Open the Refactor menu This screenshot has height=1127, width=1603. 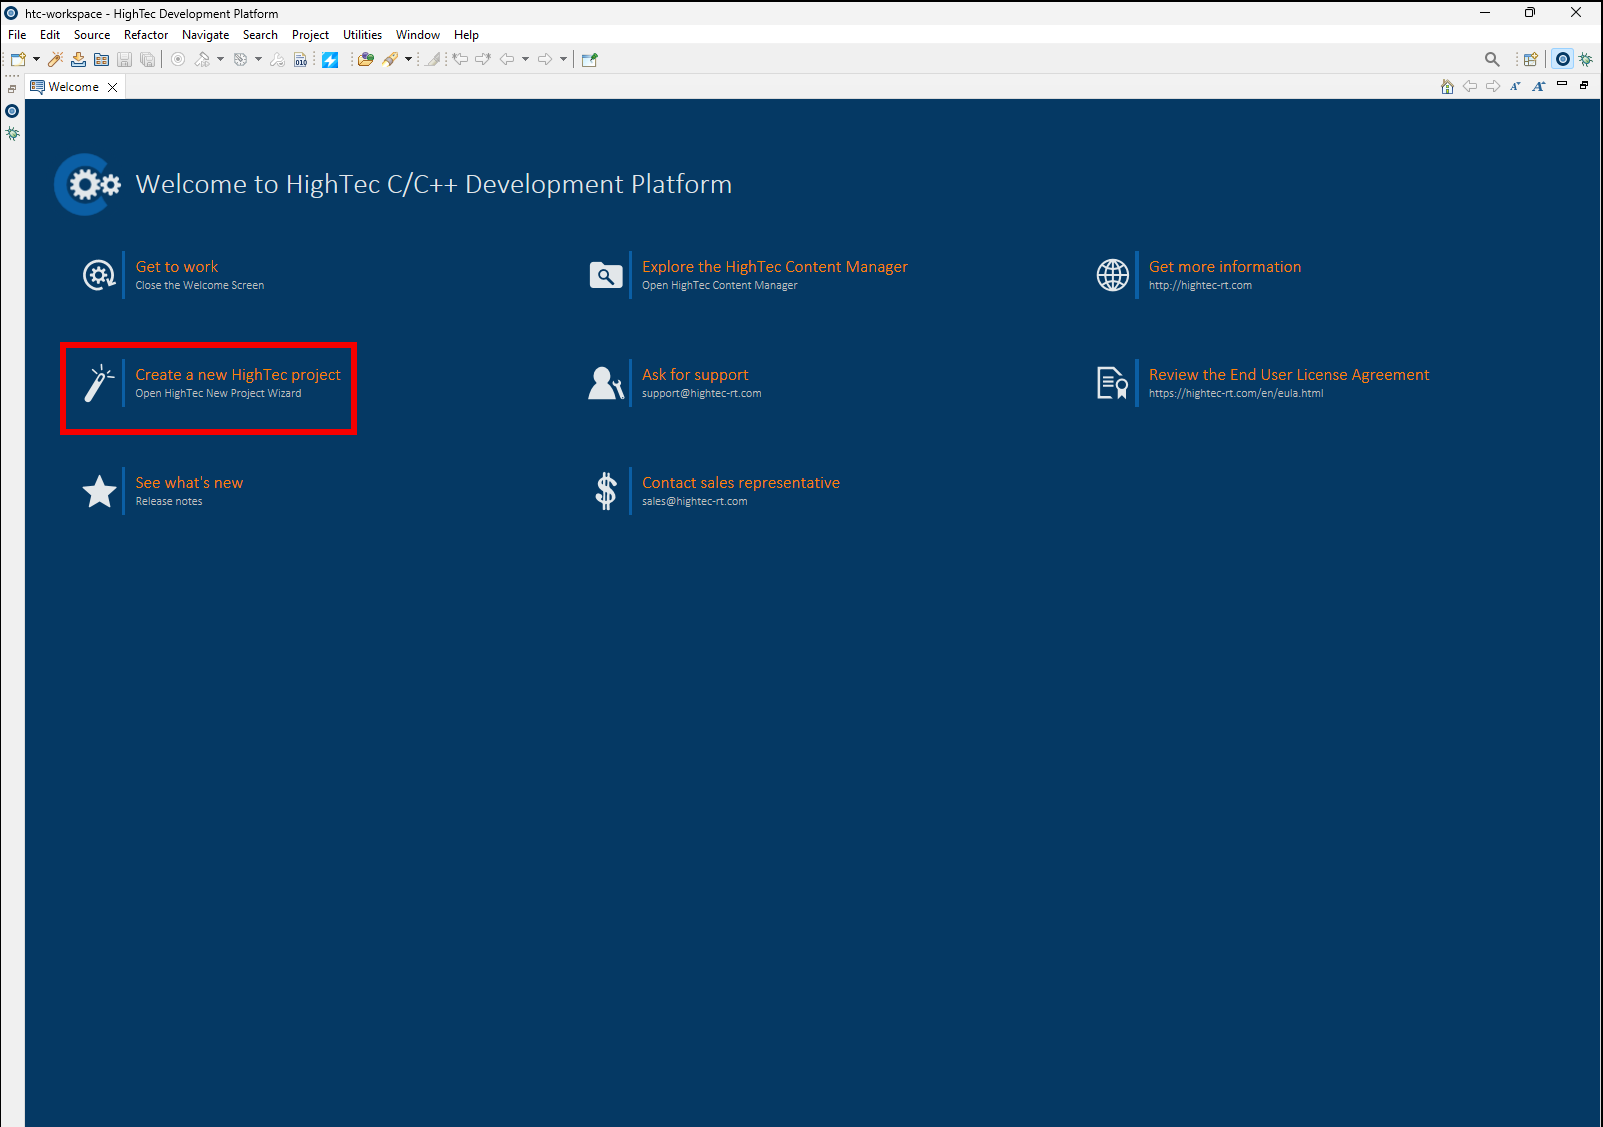(146, 35)
